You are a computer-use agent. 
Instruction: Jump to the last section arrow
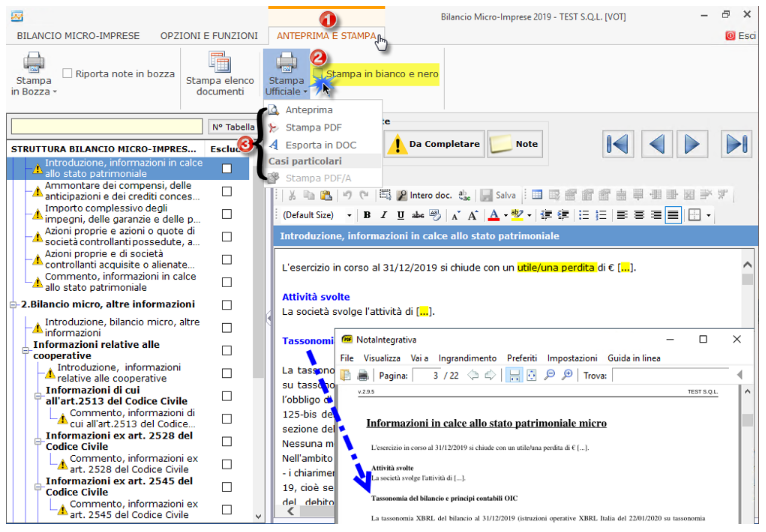(x=736, y=144)
